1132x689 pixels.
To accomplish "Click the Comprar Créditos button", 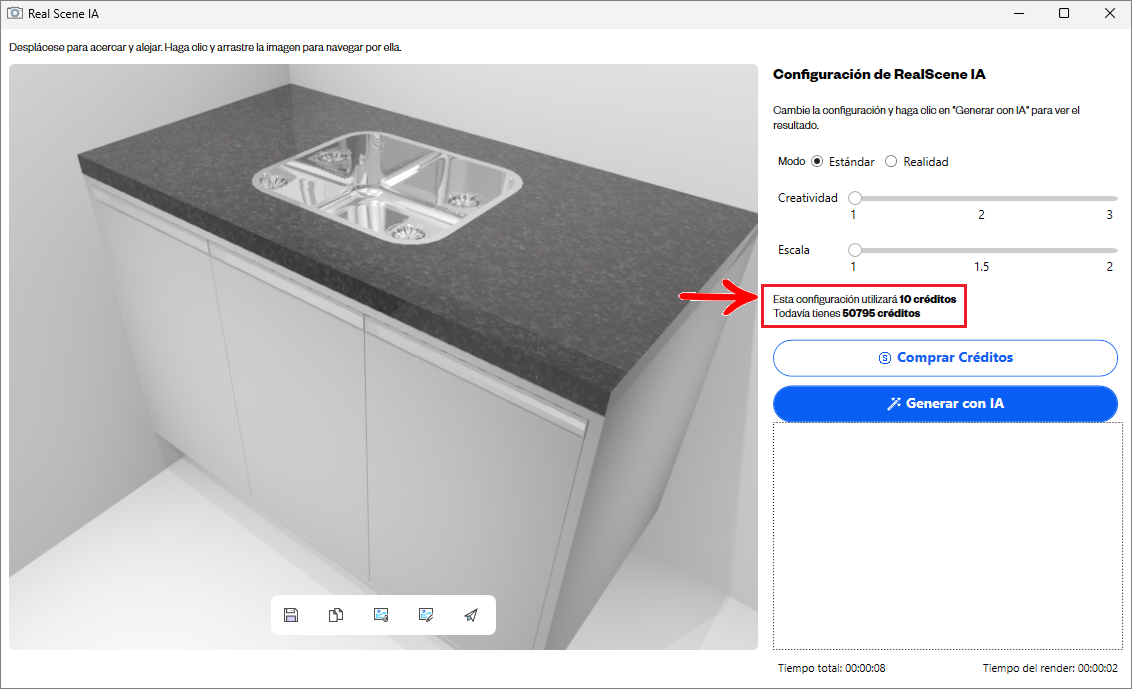I will tap(945, 358).
